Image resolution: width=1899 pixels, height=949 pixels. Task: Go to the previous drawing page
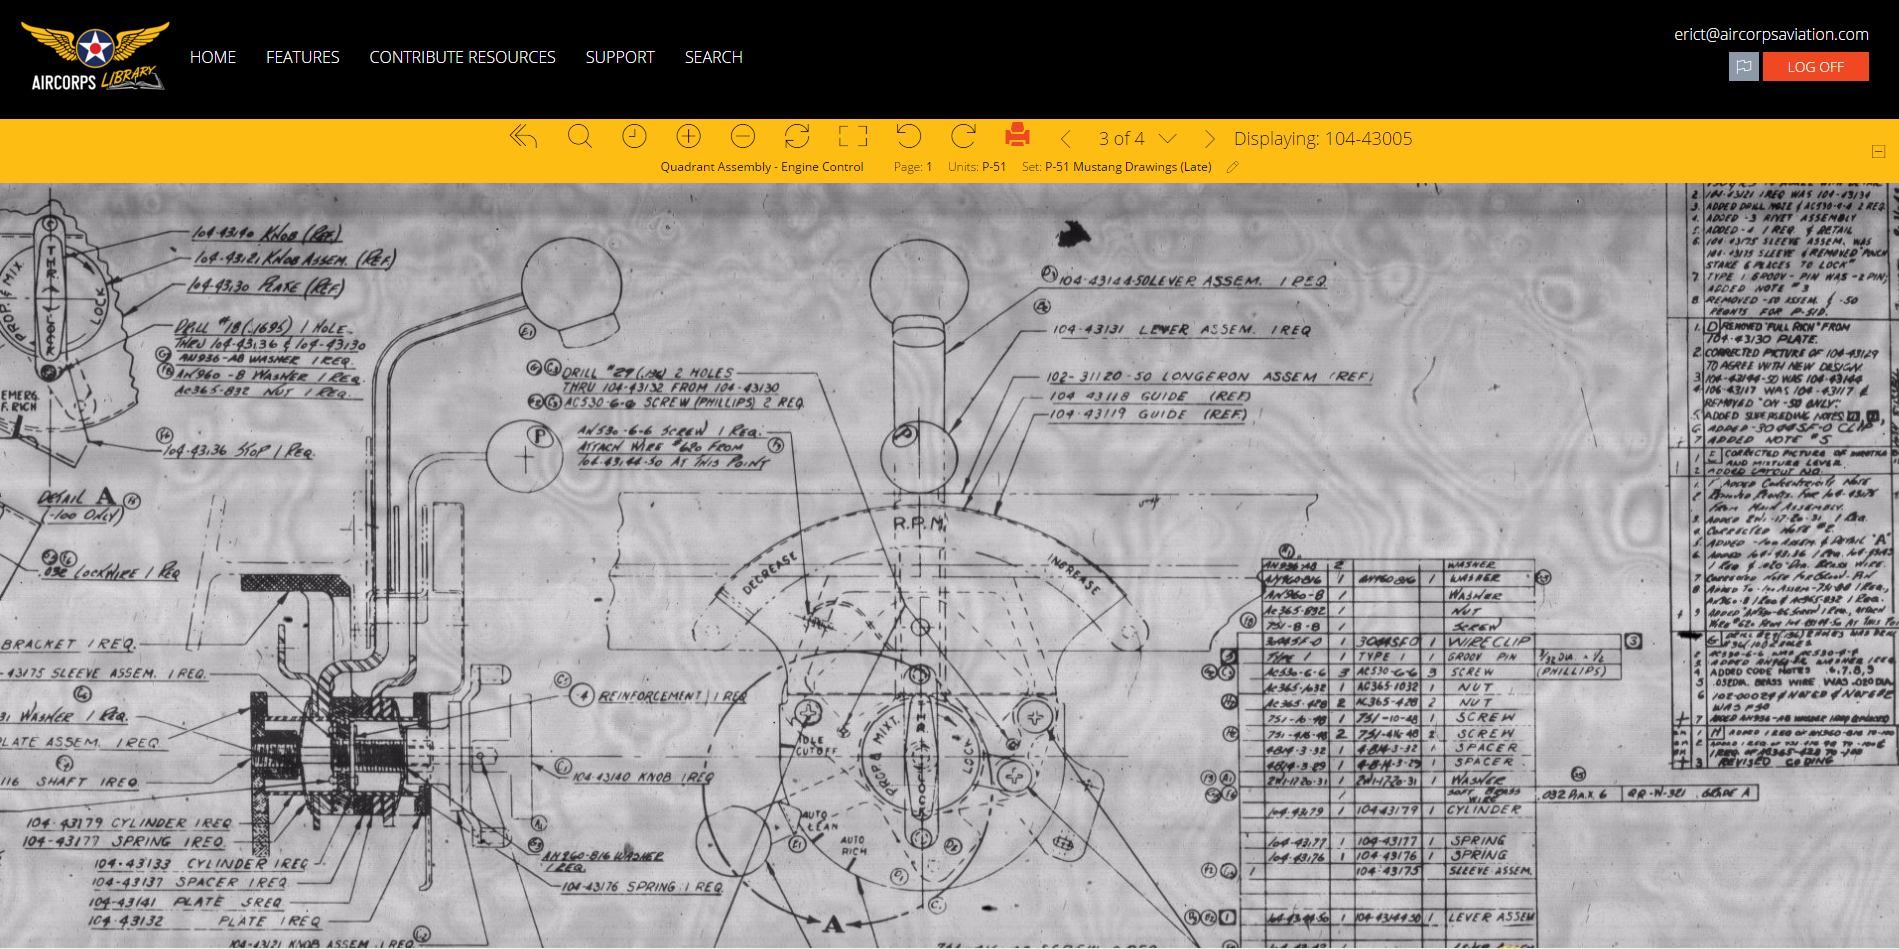coord(1066,139)
